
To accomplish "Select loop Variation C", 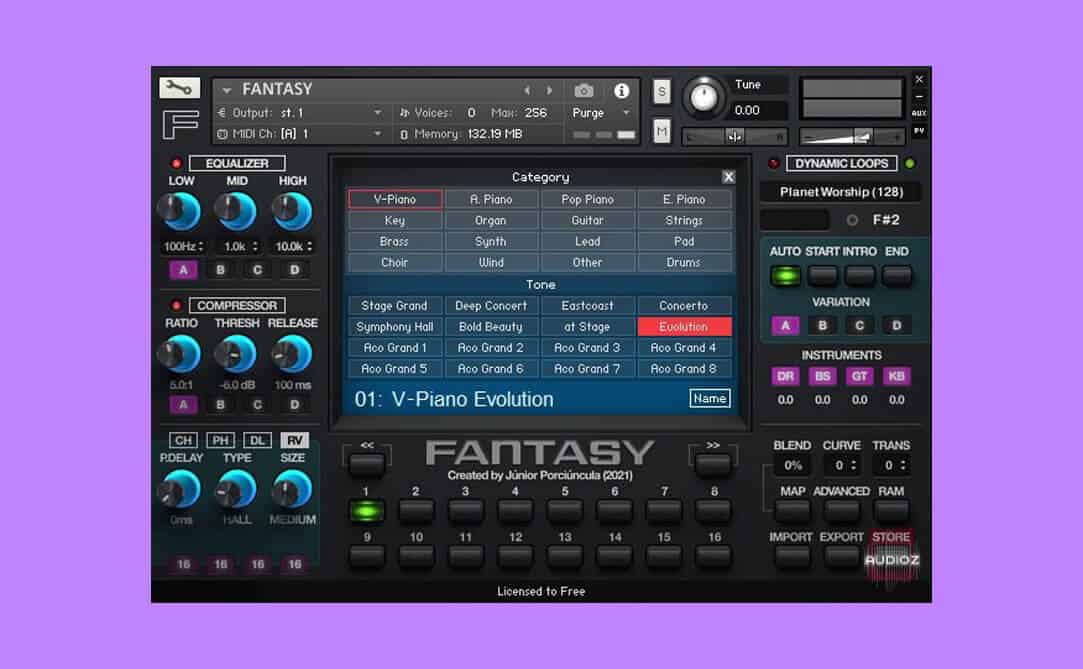I will [860, 325].
